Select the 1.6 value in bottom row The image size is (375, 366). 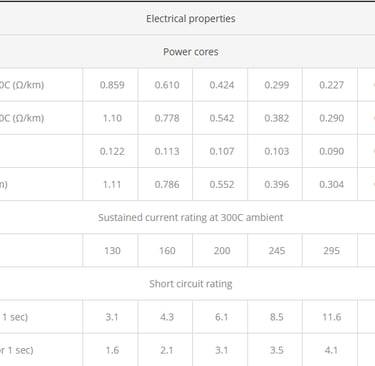(112, 350)
